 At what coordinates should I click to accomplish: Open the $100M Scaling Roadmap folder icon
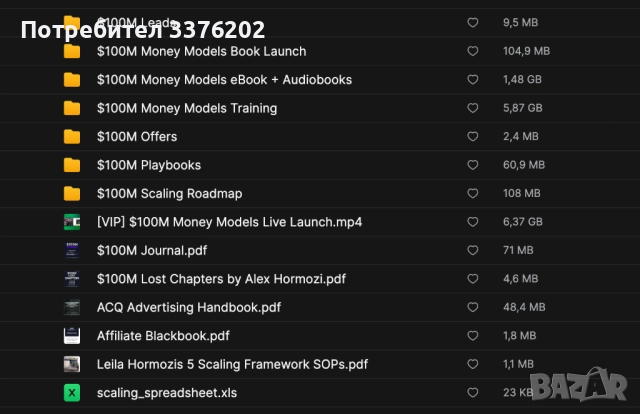[x=72, y=194]
